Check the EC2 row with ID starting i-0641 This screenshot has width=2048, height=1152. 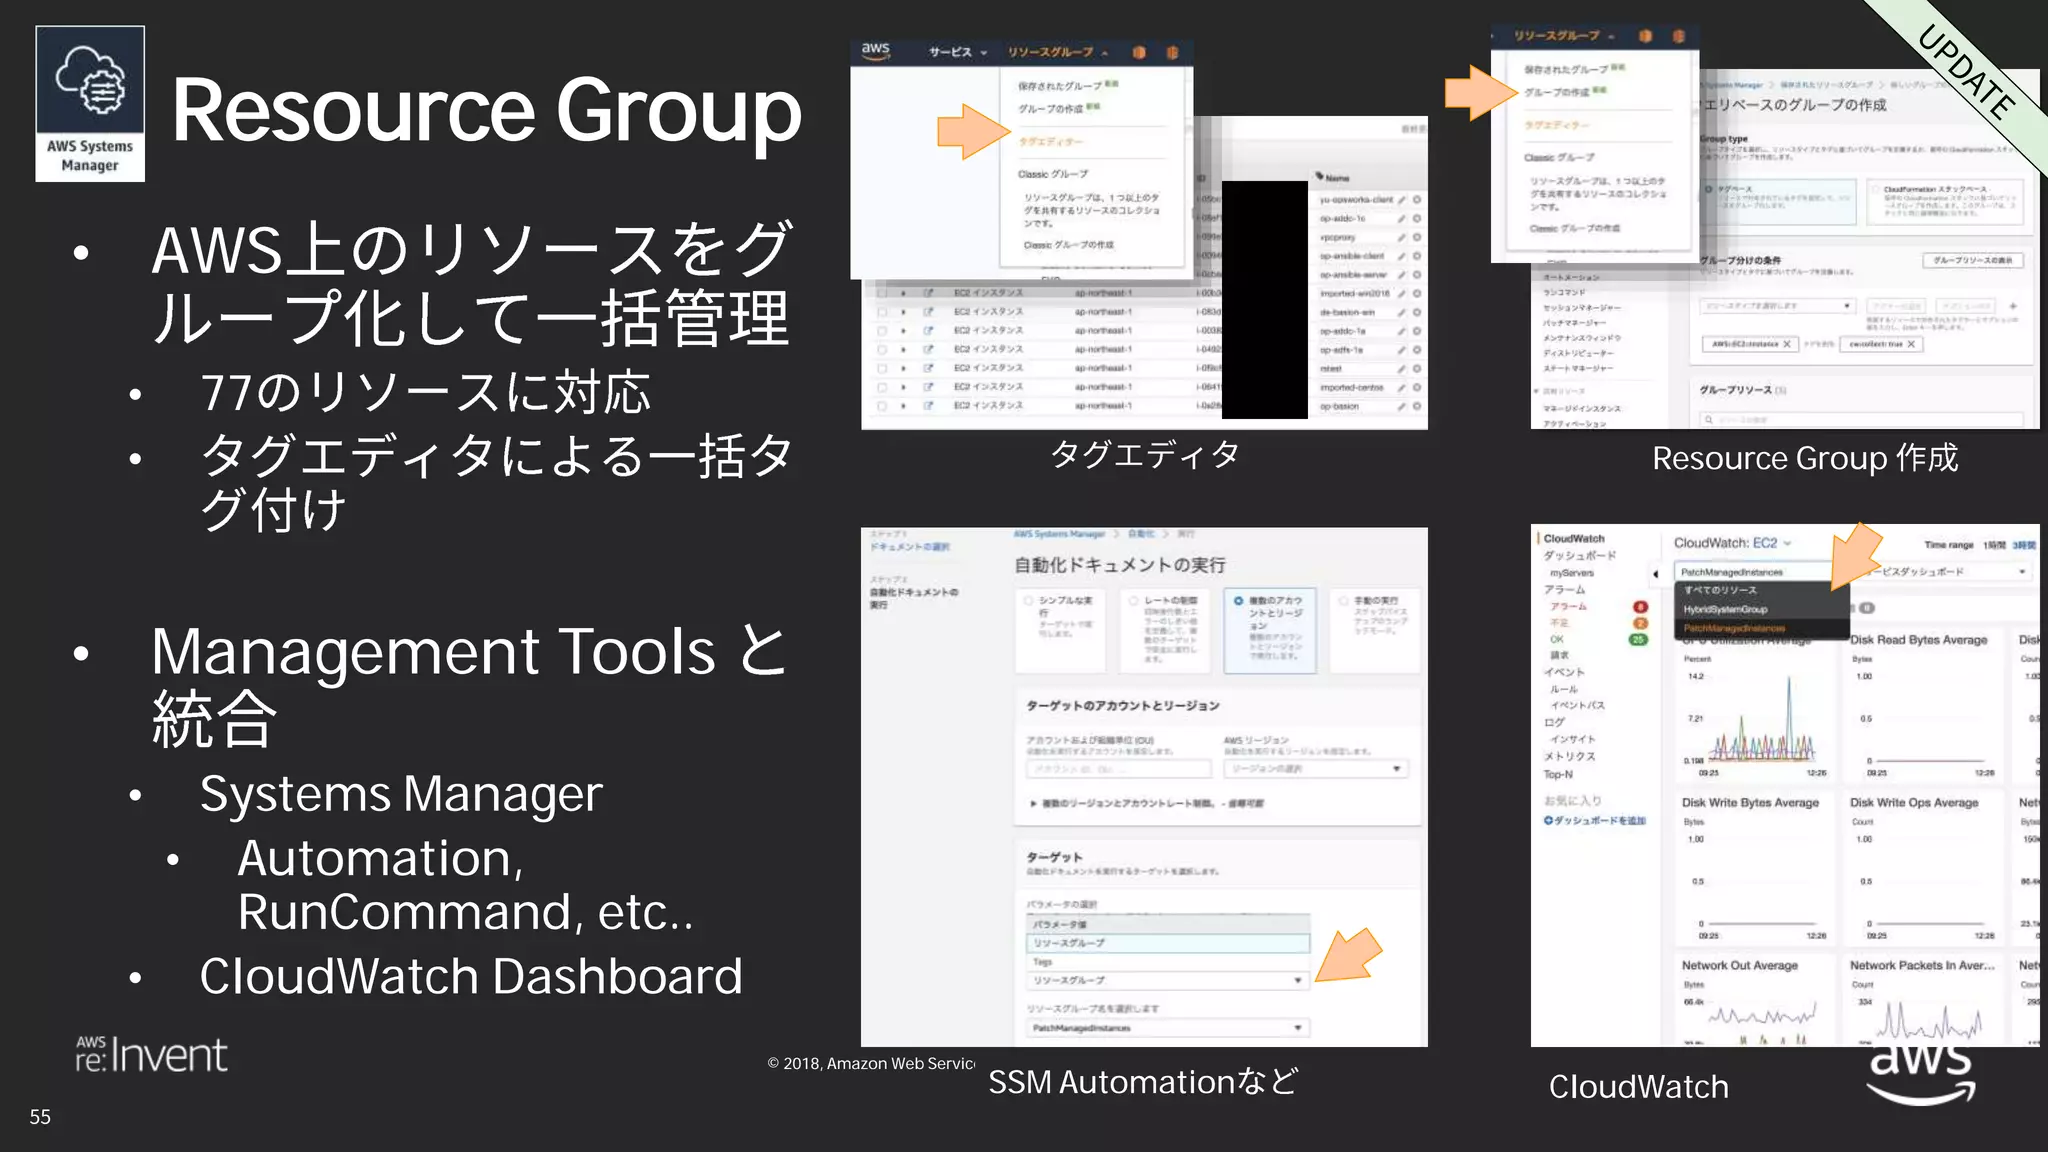[x=882, y=387]
